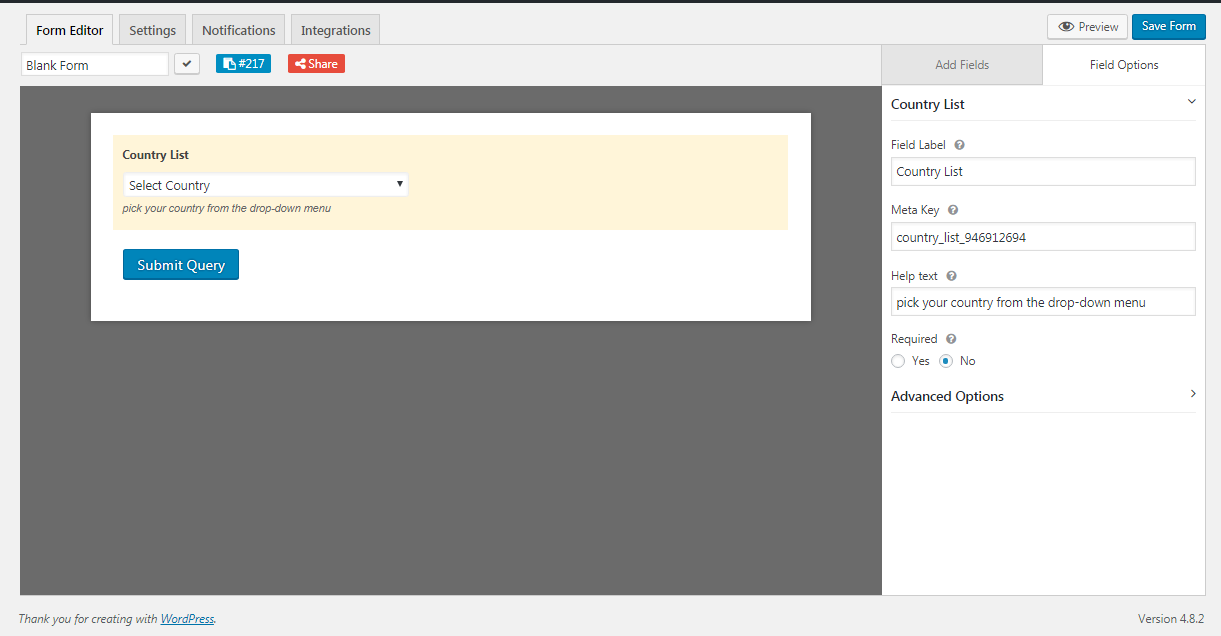Image resolution: width=1221 pixels, height=636 pixels.
Task: Click the Meta Key question mark icon
Action: (x=952, y=209)
